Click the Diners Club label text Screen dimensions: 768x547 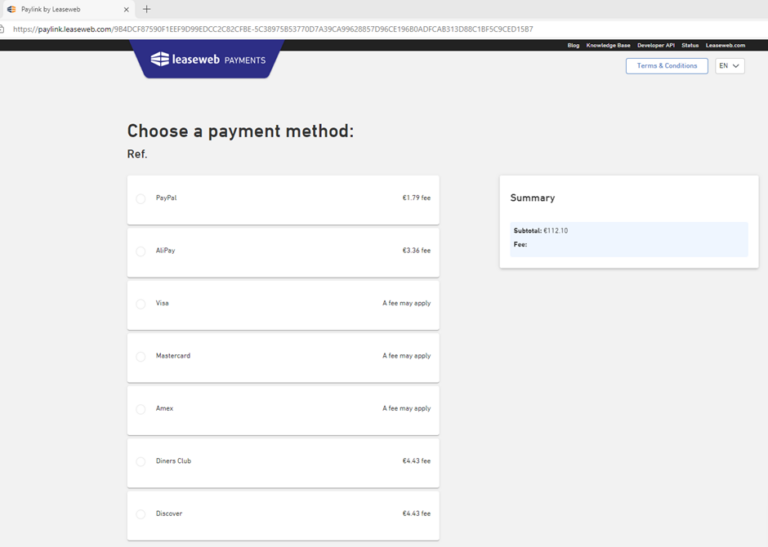[x=173, y=461]
